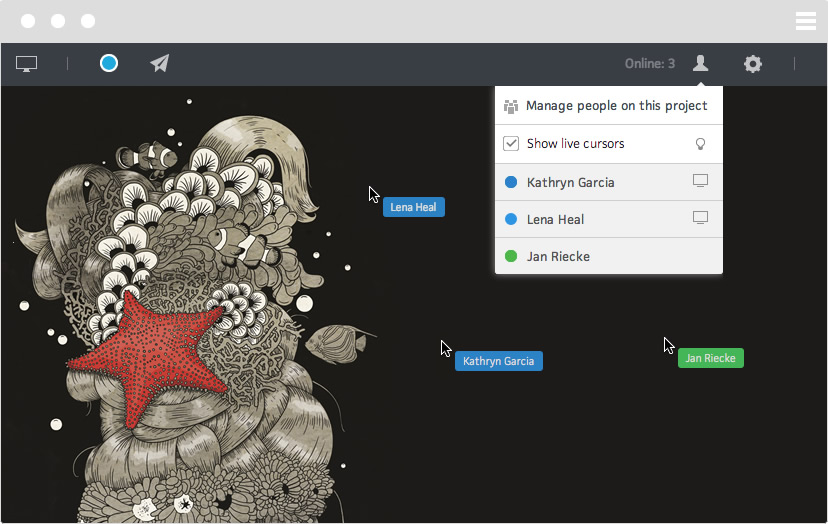This screenshot has width=828, height=524.
Task: Click the Online: 3 status text
Action: 650,64
